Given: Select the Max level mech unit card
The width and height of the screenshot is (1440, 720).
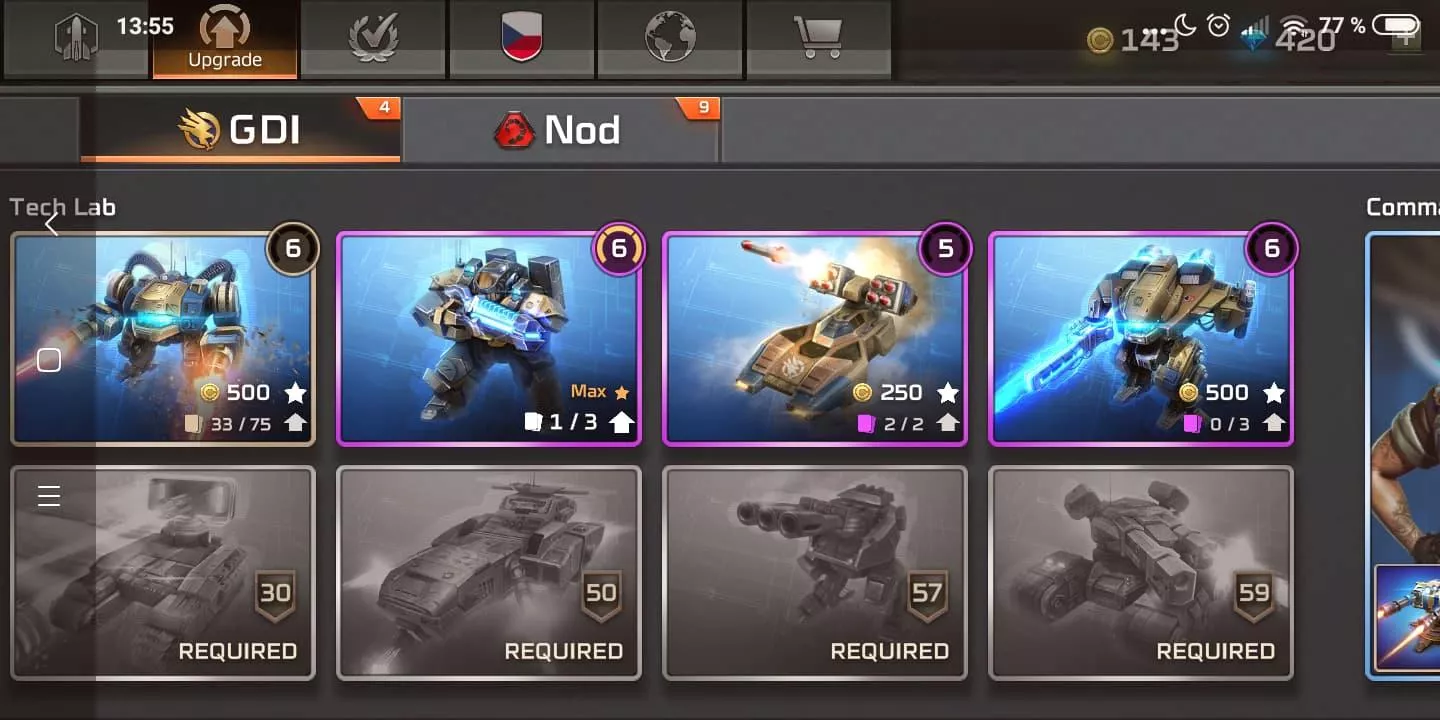Looking at the screenshot, I should [x=489, y=339].
